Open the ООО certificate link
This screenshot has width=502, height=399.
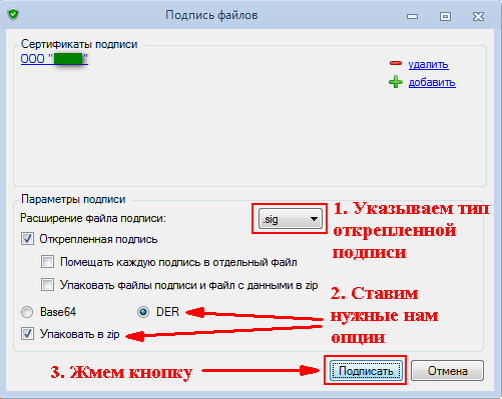(x=54, y=59)
